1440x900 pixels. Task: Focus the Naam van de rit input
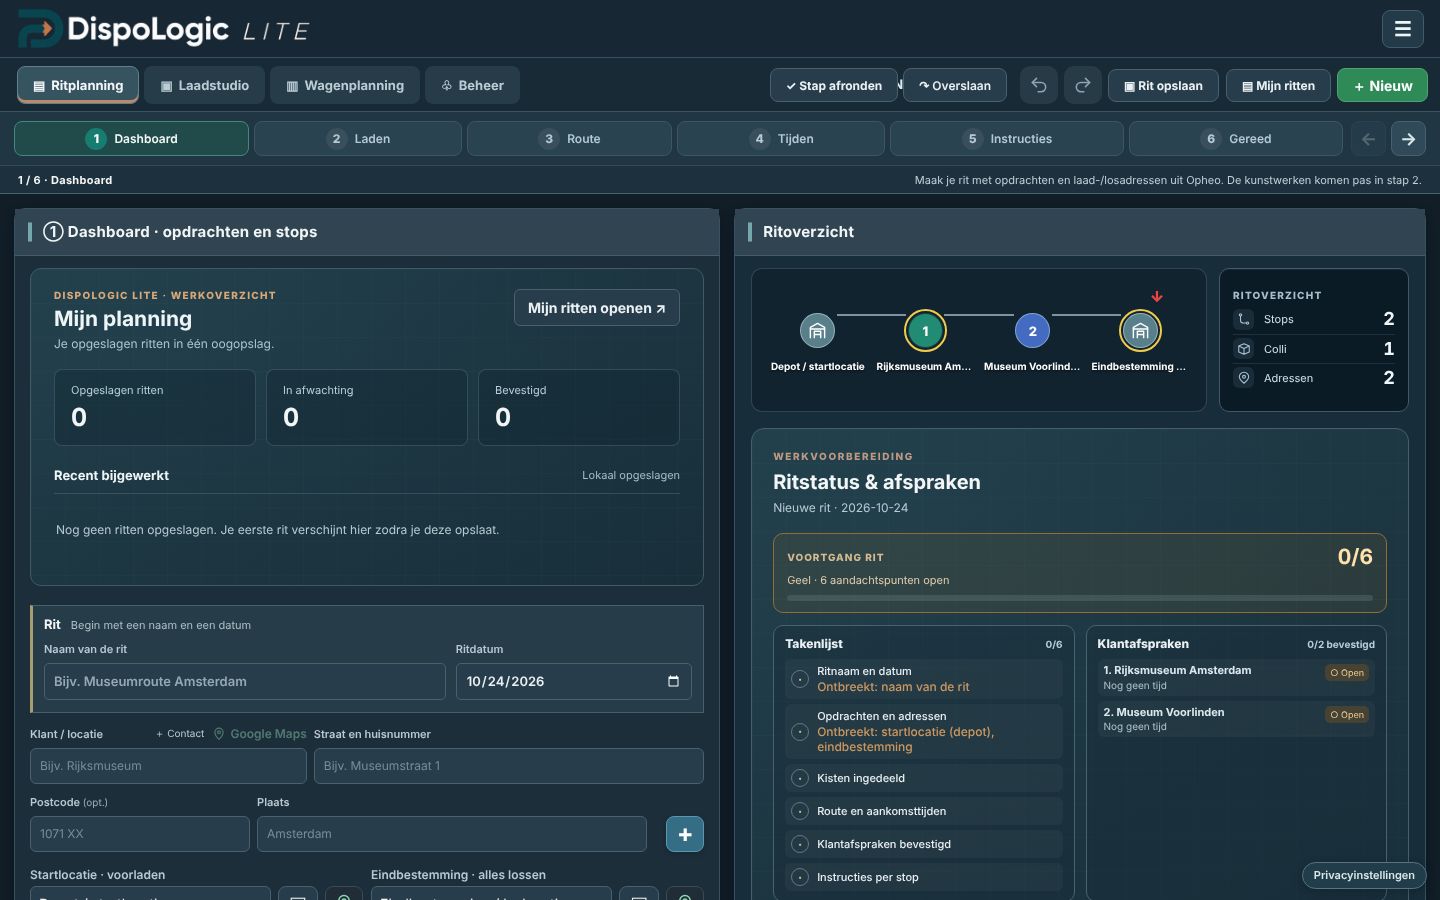tap(245, 681)
